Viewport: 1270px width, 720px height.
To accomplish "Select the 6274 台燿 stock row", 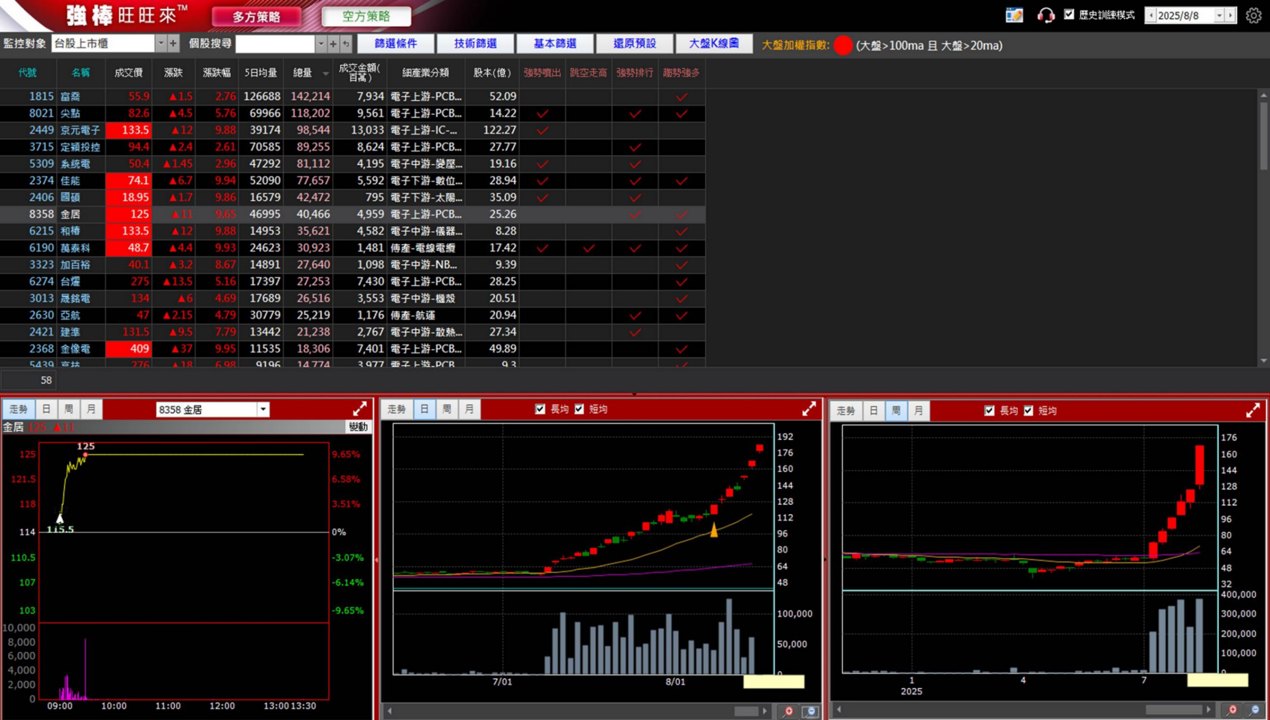I will [352, 282].
